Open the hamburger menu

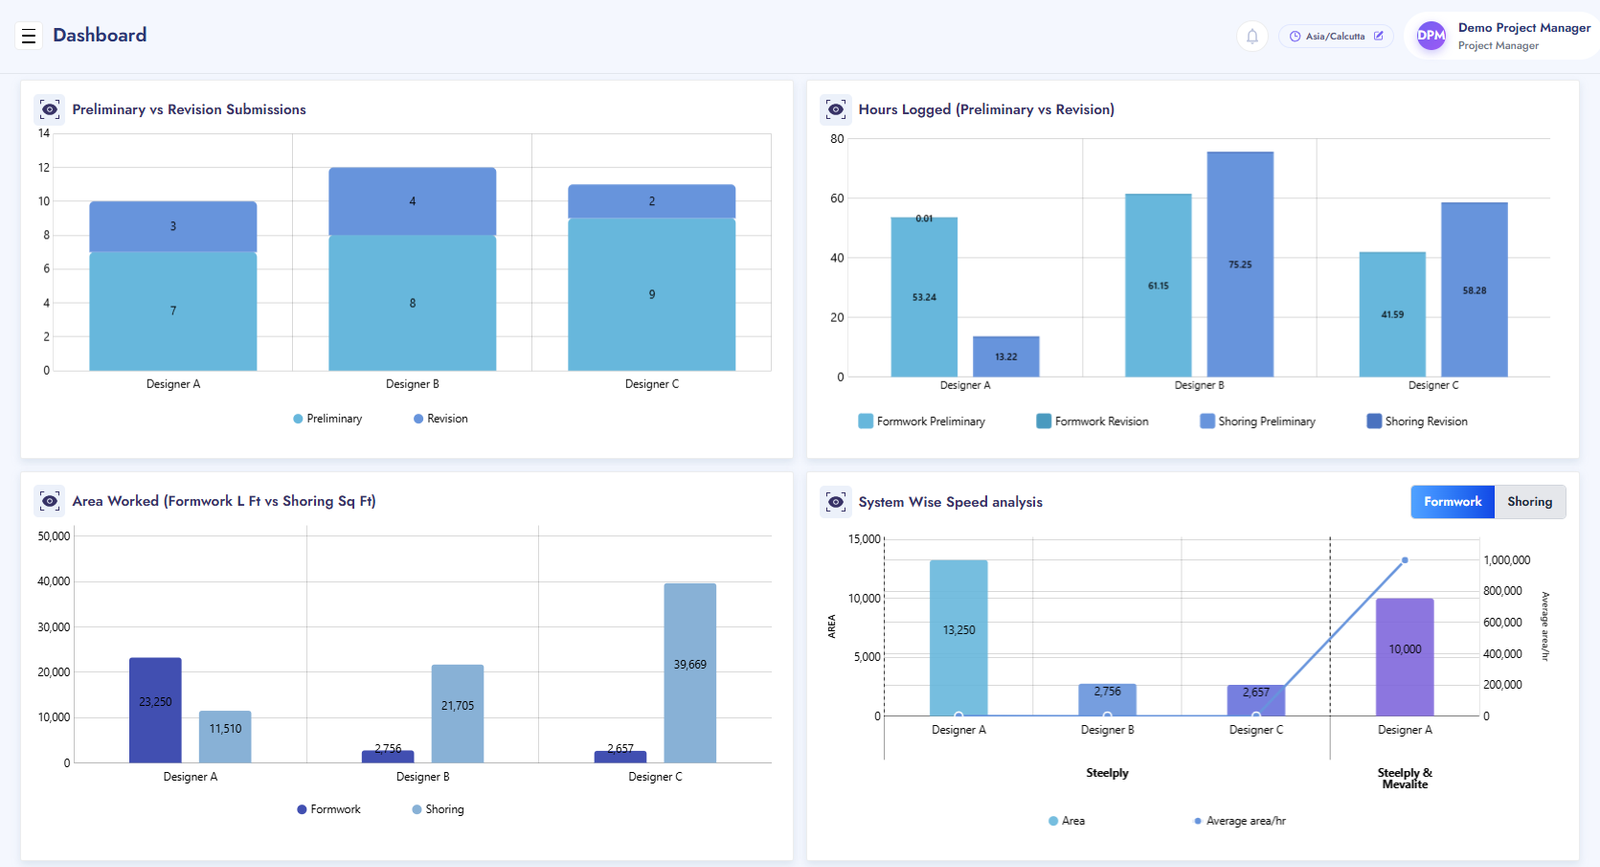(29, 36)
